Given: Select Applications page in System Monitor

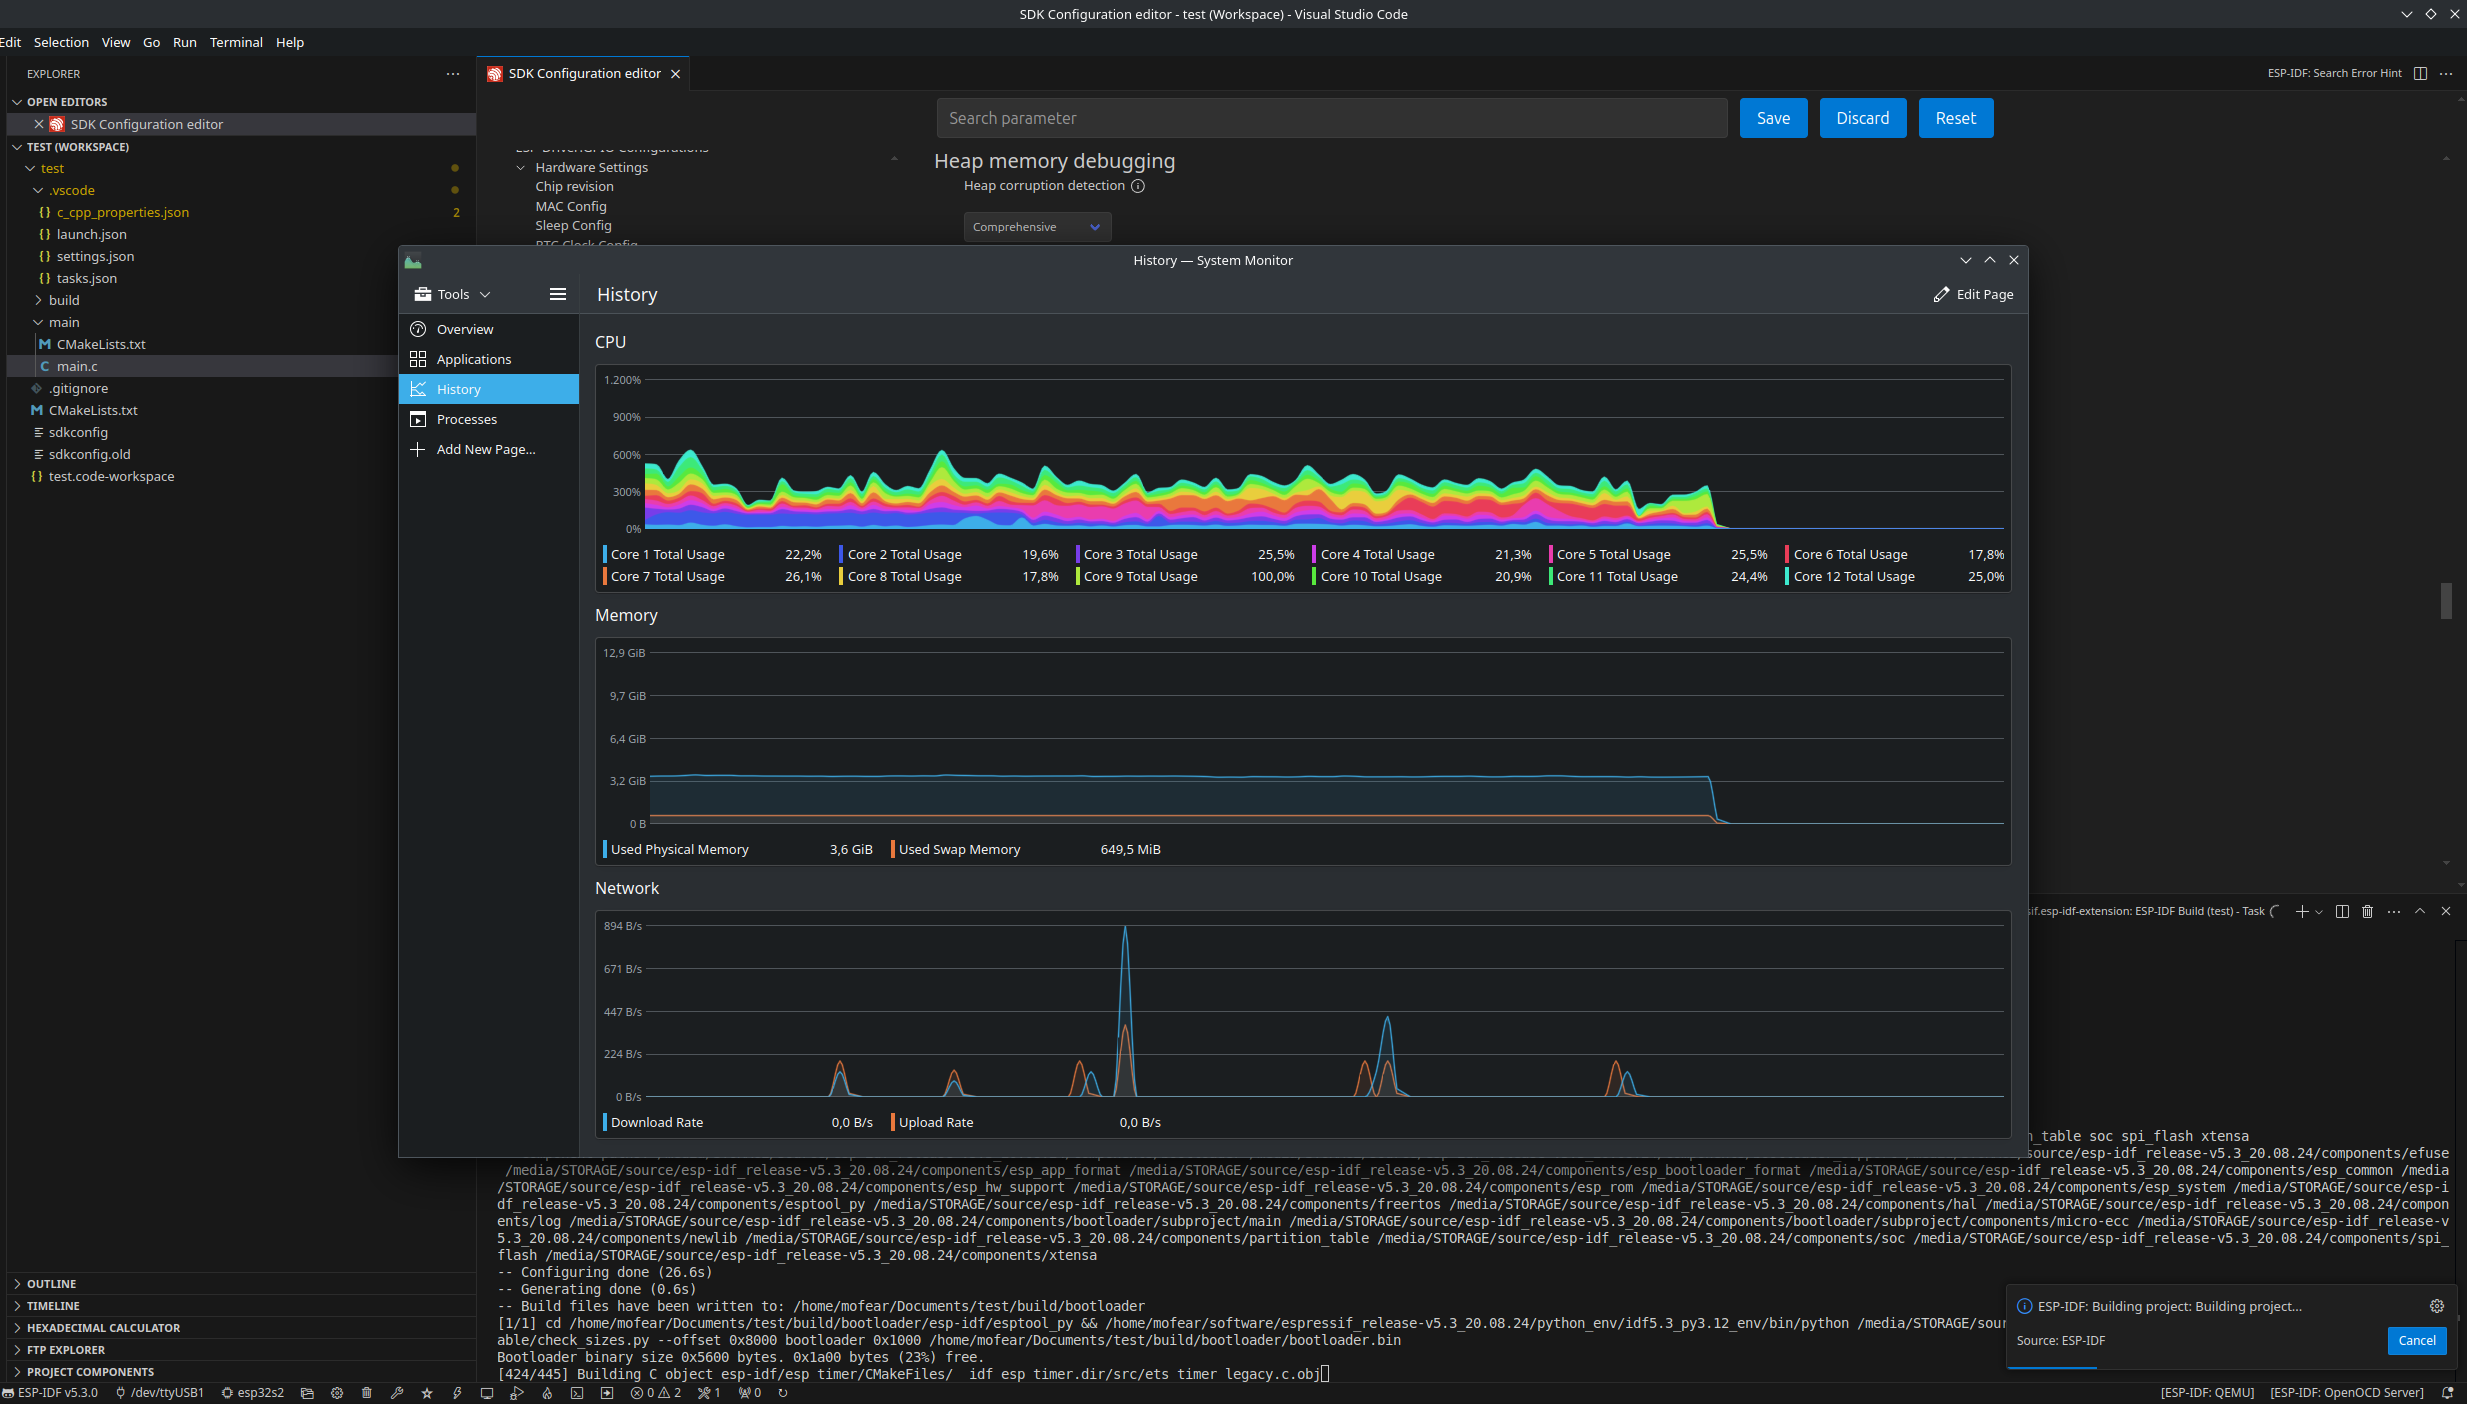Looking at the screenshot, I should (489, 359).
